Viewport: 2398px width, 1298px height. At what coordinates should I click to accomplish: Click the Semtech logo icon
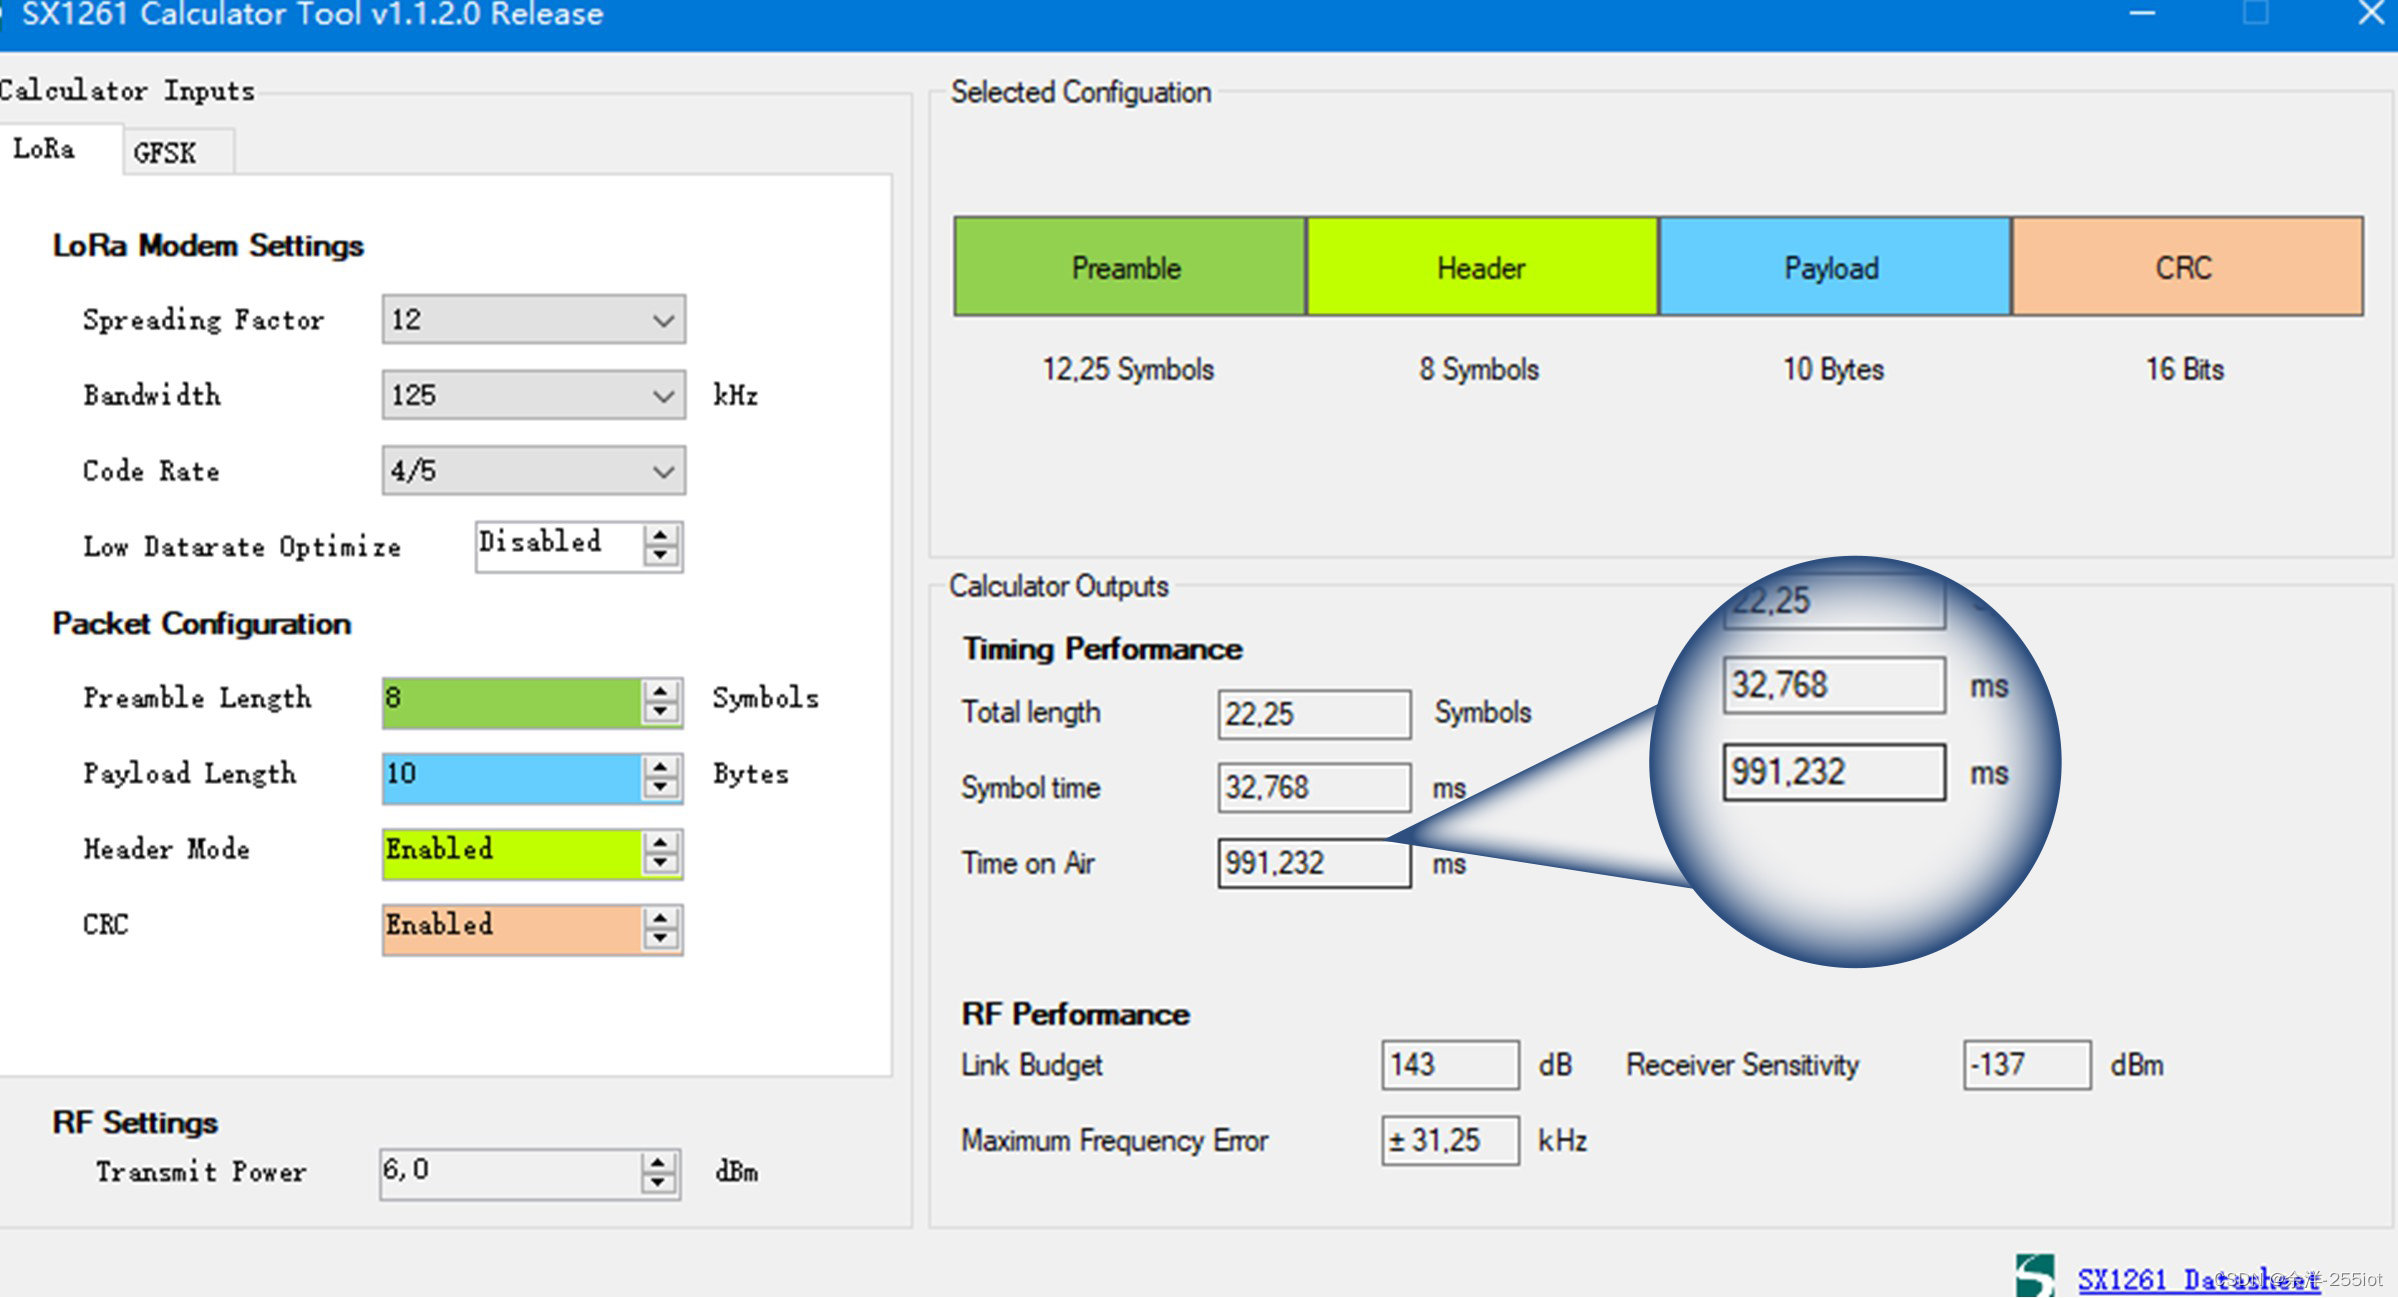point(2035,1276)
